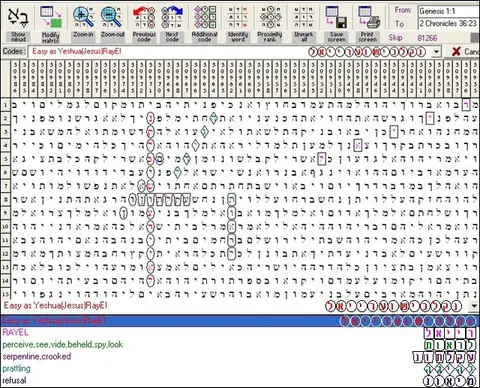This screenshot has height=388, width=480.
Task: Open the Modify matrix tool
Action: 51,17
